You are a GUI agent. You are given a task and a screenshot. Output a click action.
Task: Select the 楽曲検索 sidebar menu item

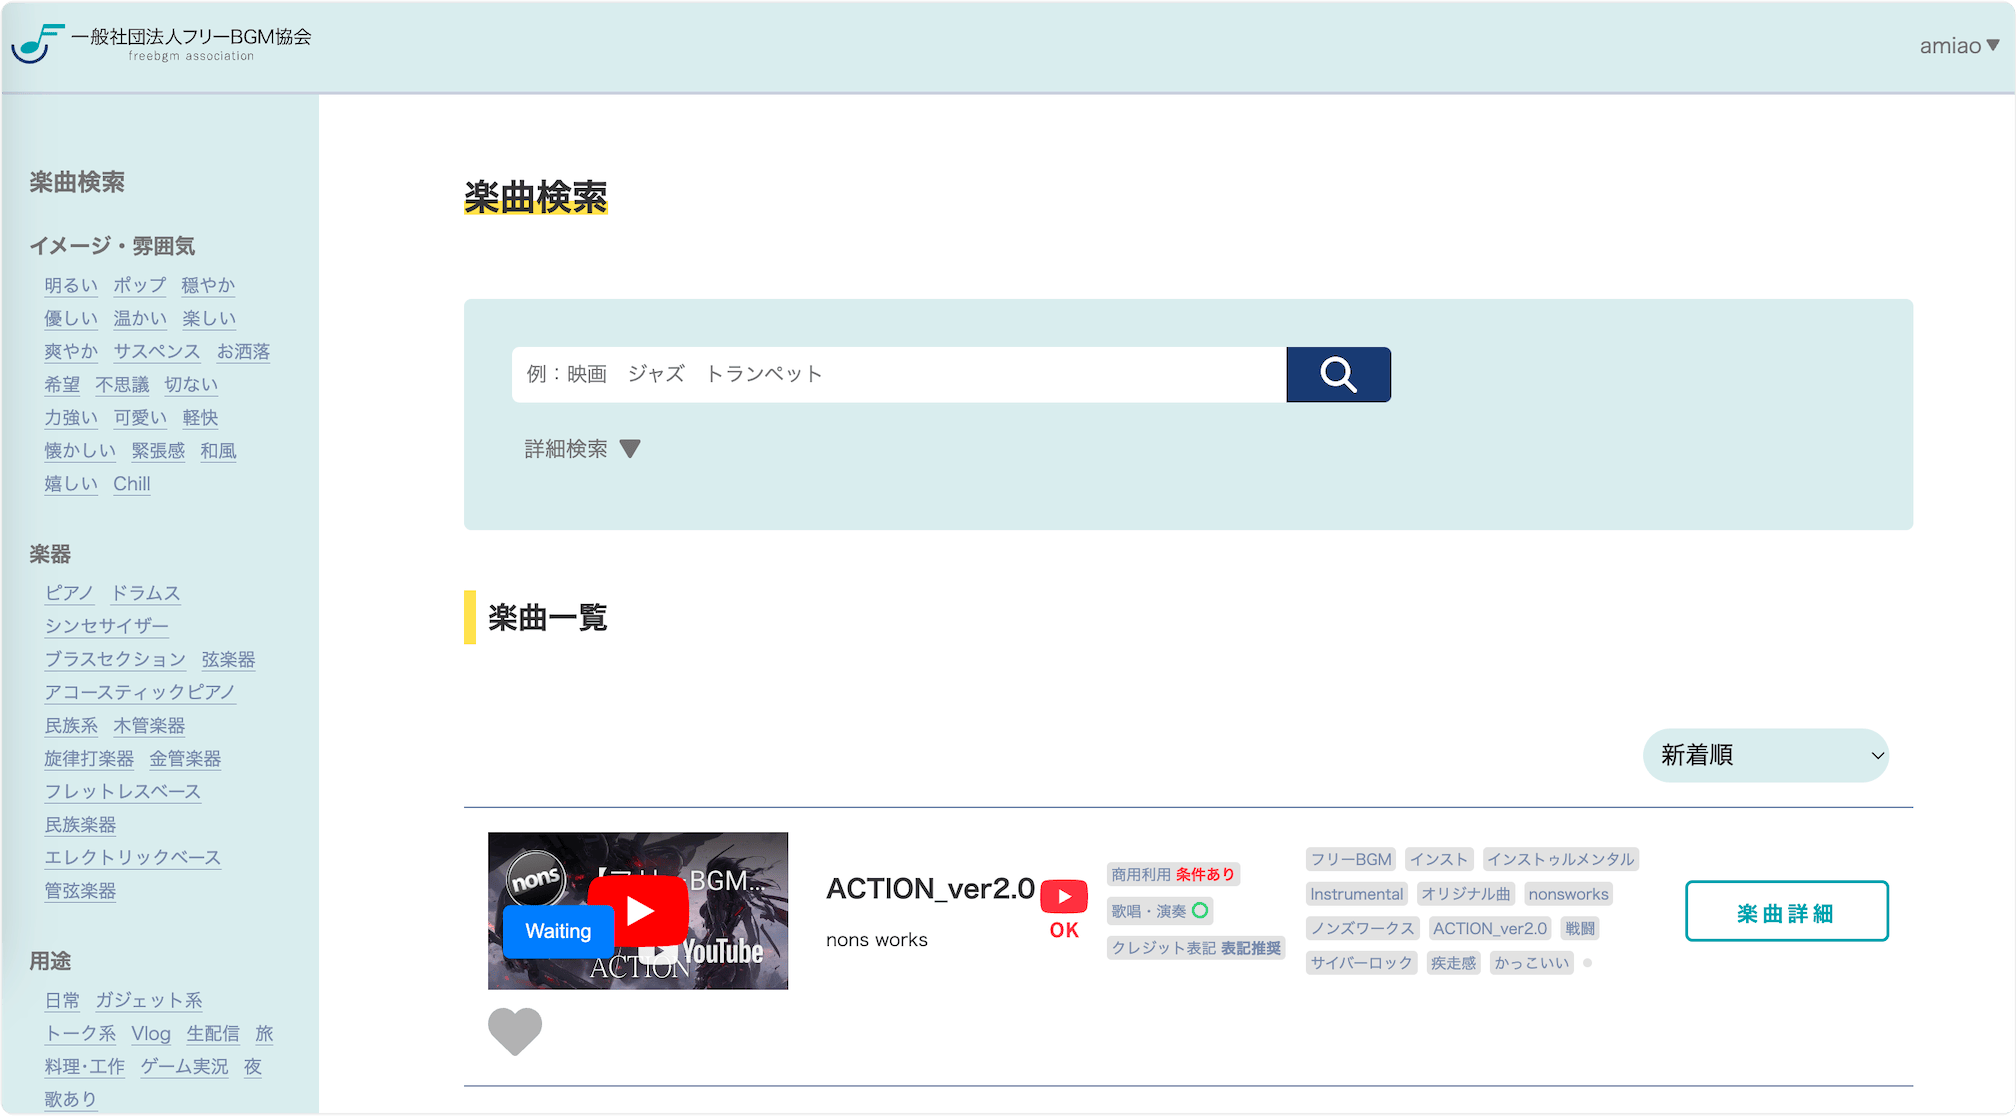pos(78,182)
